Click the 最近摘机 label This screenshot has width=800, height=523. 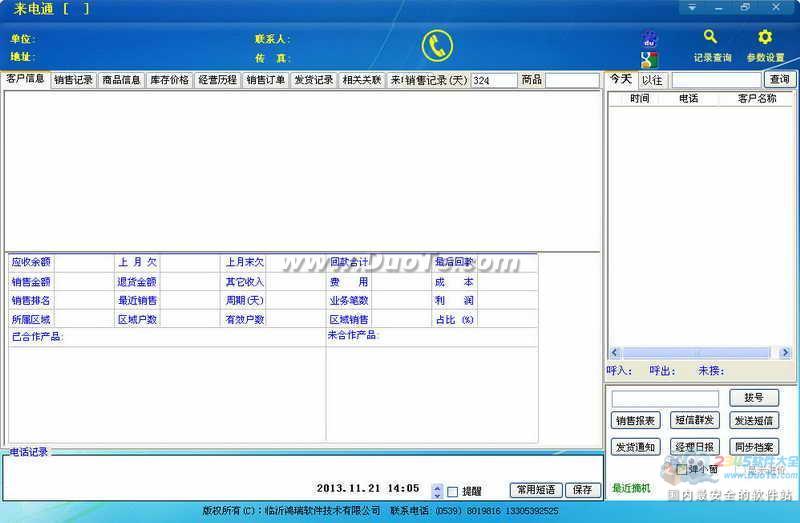tap(631, 488)
